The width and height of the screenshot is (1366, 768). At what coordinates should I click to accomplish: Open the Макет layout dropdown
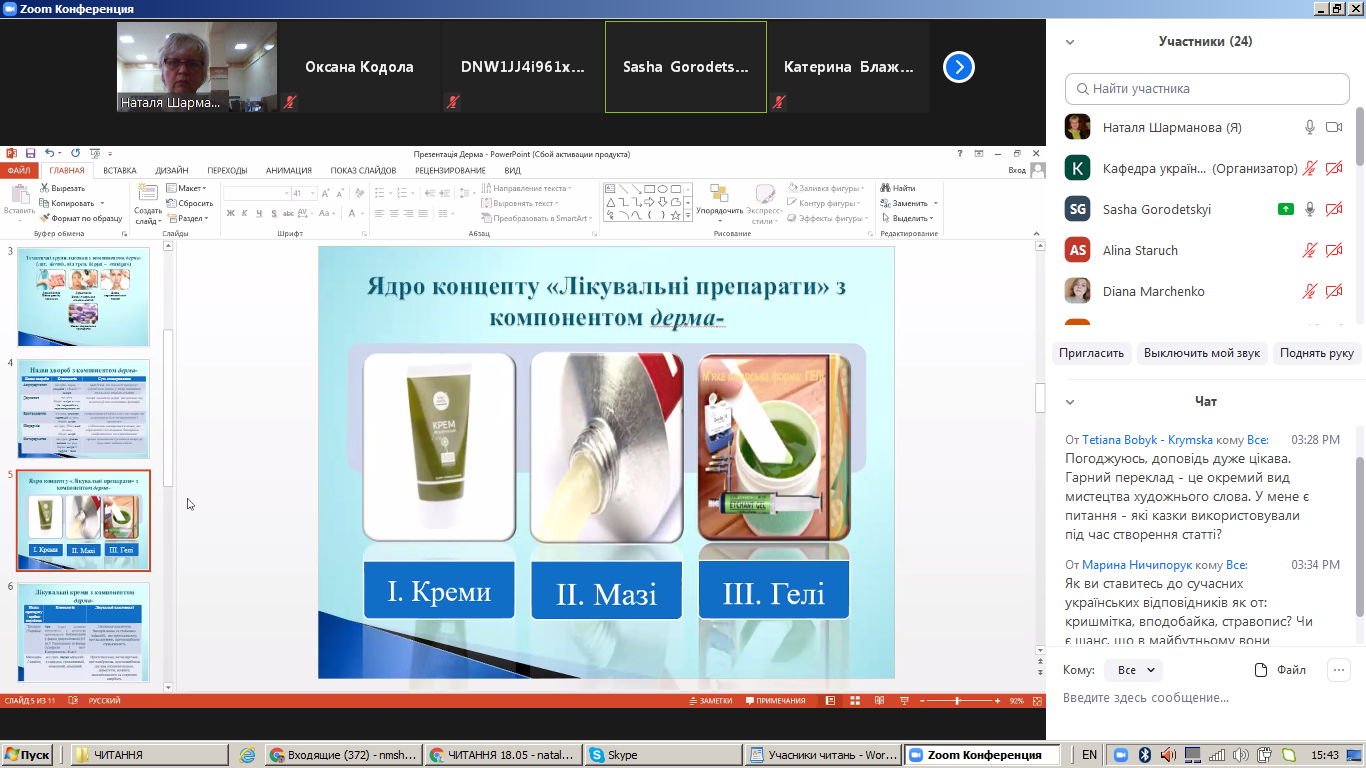coord(187,188)
